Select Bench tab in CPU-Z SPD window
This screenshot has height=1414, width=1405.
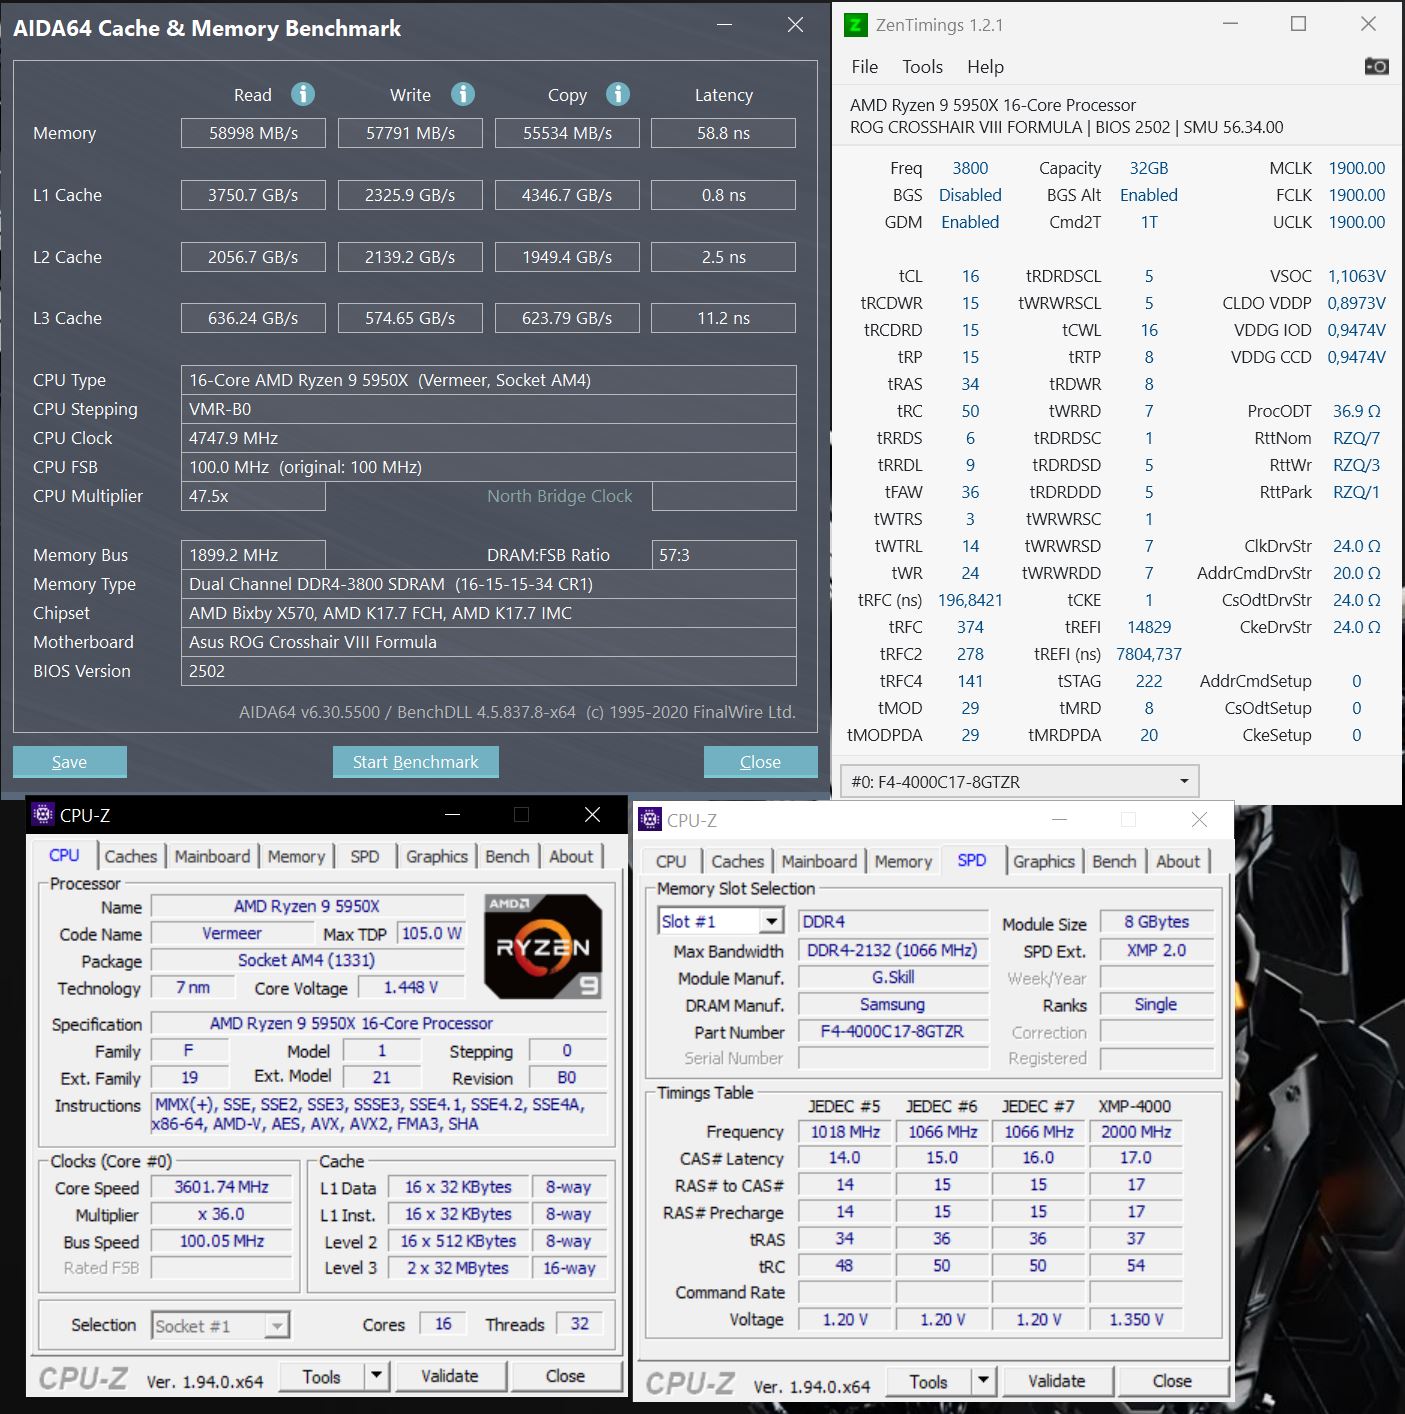pyautogui.click(x=1114, y=861)
